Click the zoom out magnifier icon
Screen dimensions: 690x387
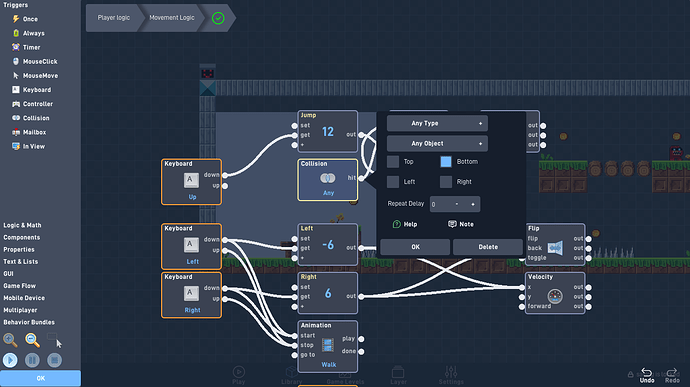point(32,340)
